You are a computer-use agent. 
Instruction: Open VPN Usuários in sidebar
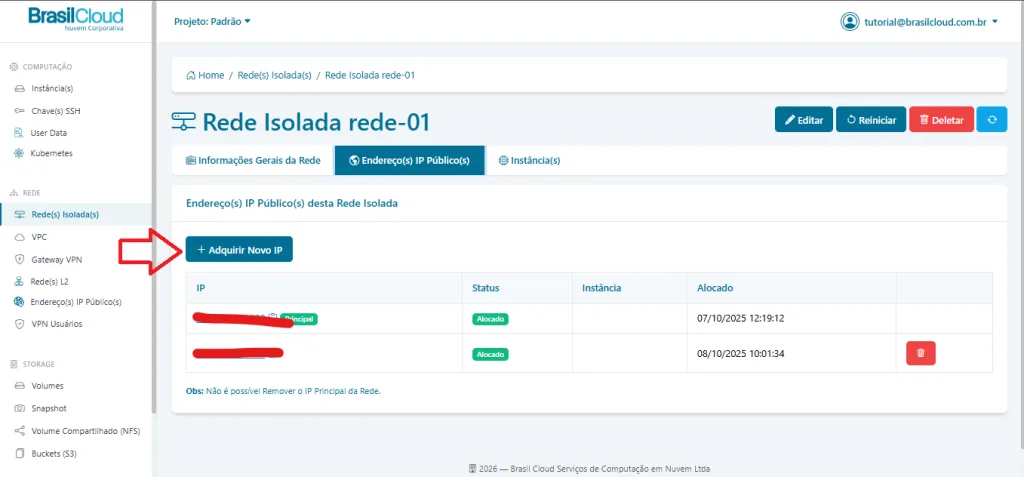[x=57, y=323]
